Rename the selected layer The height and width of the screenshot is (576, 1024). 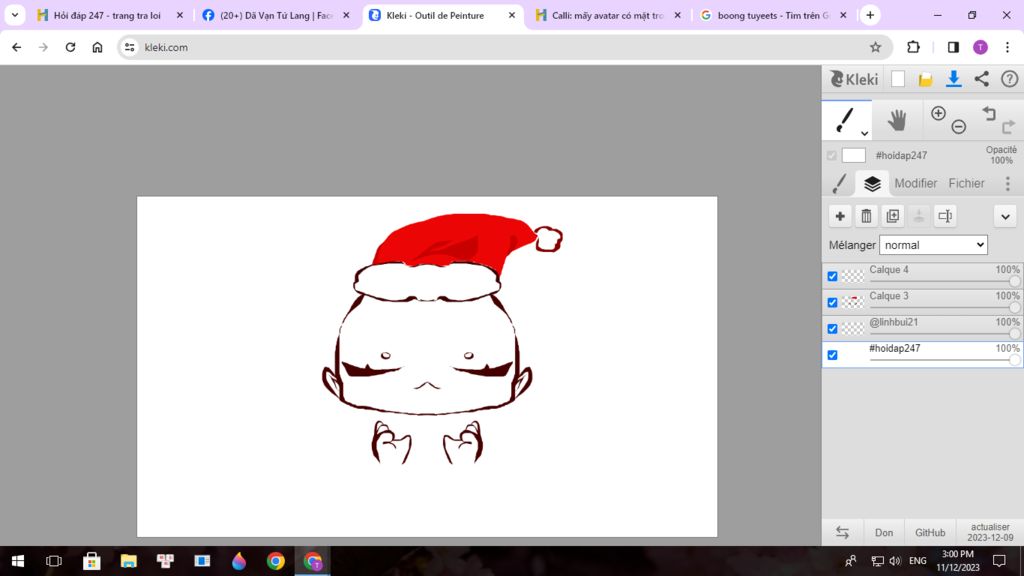946,216
